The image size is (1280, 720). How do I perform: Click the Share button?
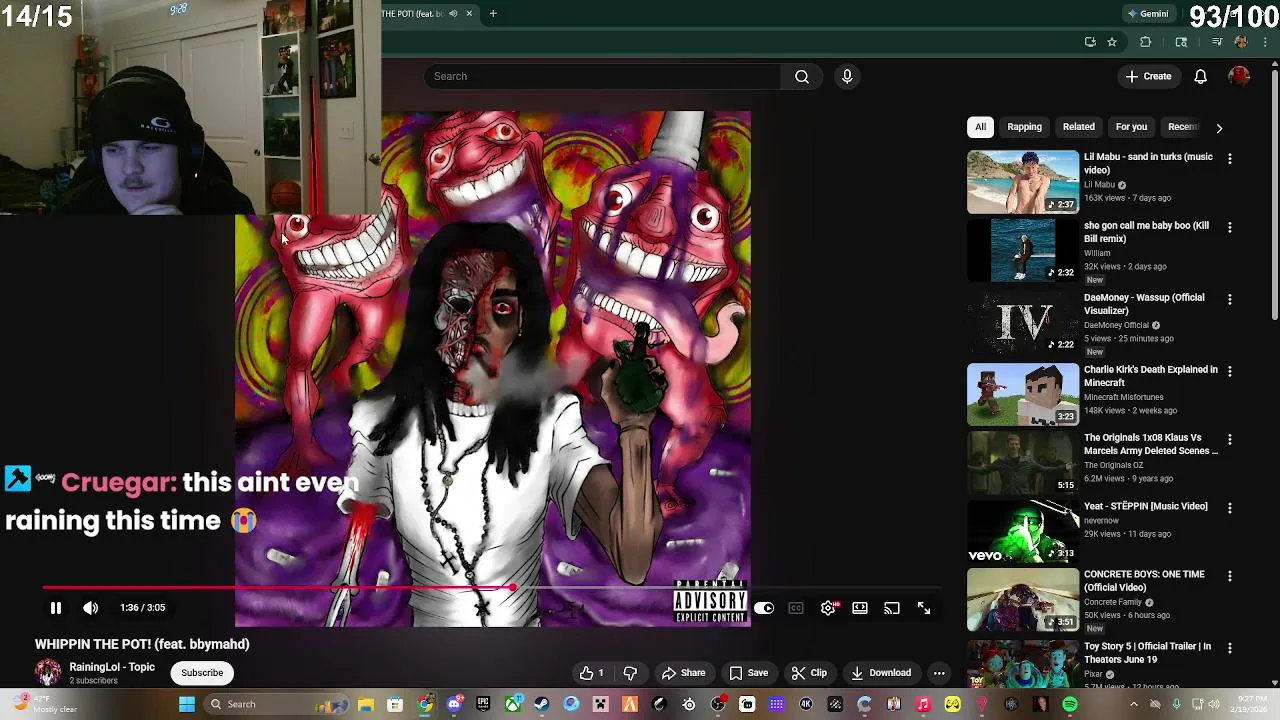pyautogui.click(x=684, y=673)
